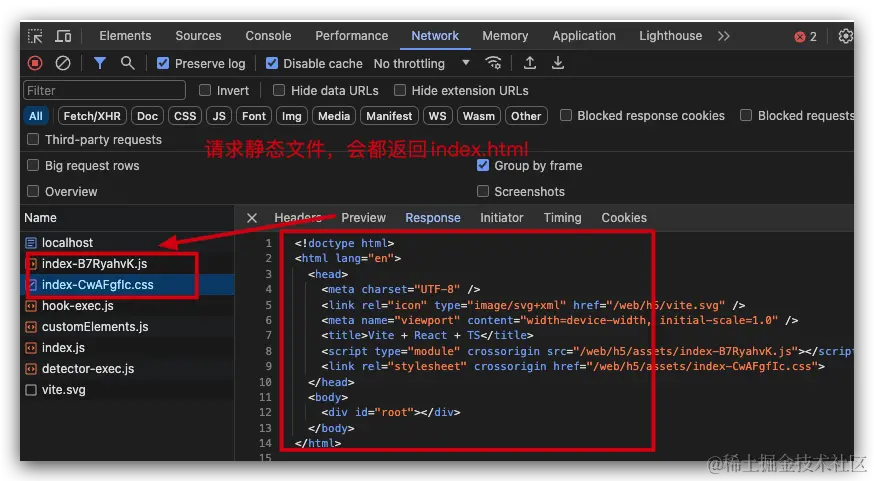Open the Initiator tab
This screenshot has width=874, height=481.
pos(502,218)
